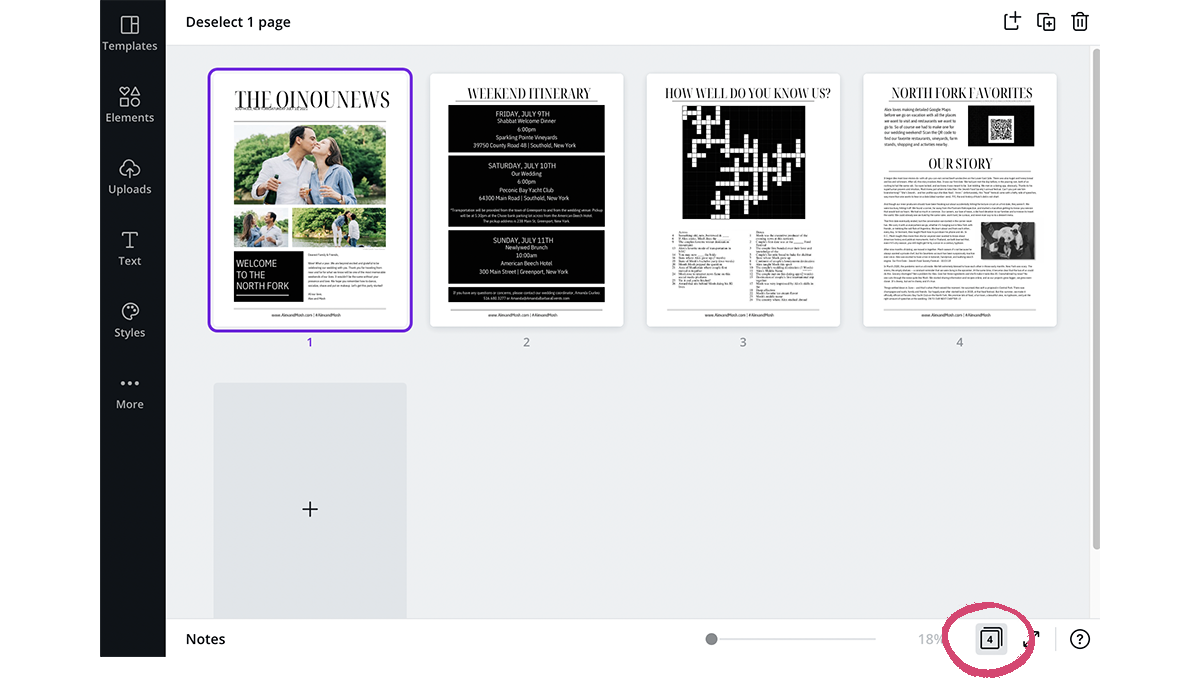Add a new page with the plus tile
Image resolution: width=1200 pixels, height=690 pixels.
point(310,509)
